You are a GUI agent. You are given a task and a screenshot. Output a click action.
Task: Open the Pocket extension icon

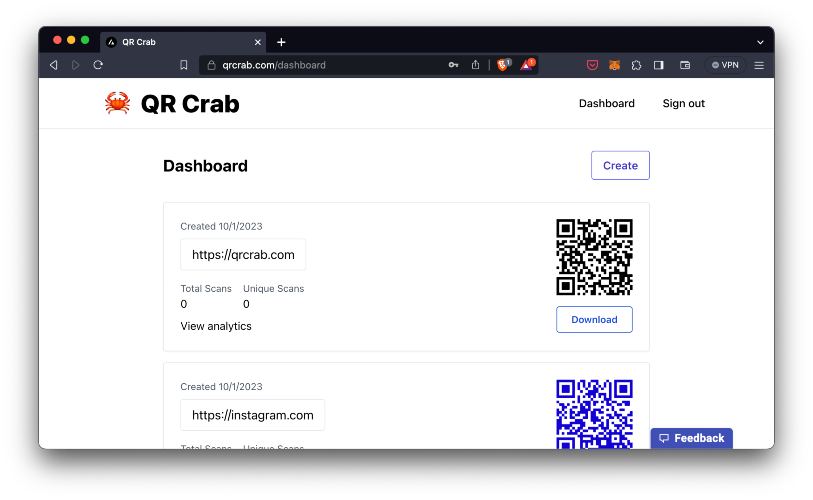[592, 65]
